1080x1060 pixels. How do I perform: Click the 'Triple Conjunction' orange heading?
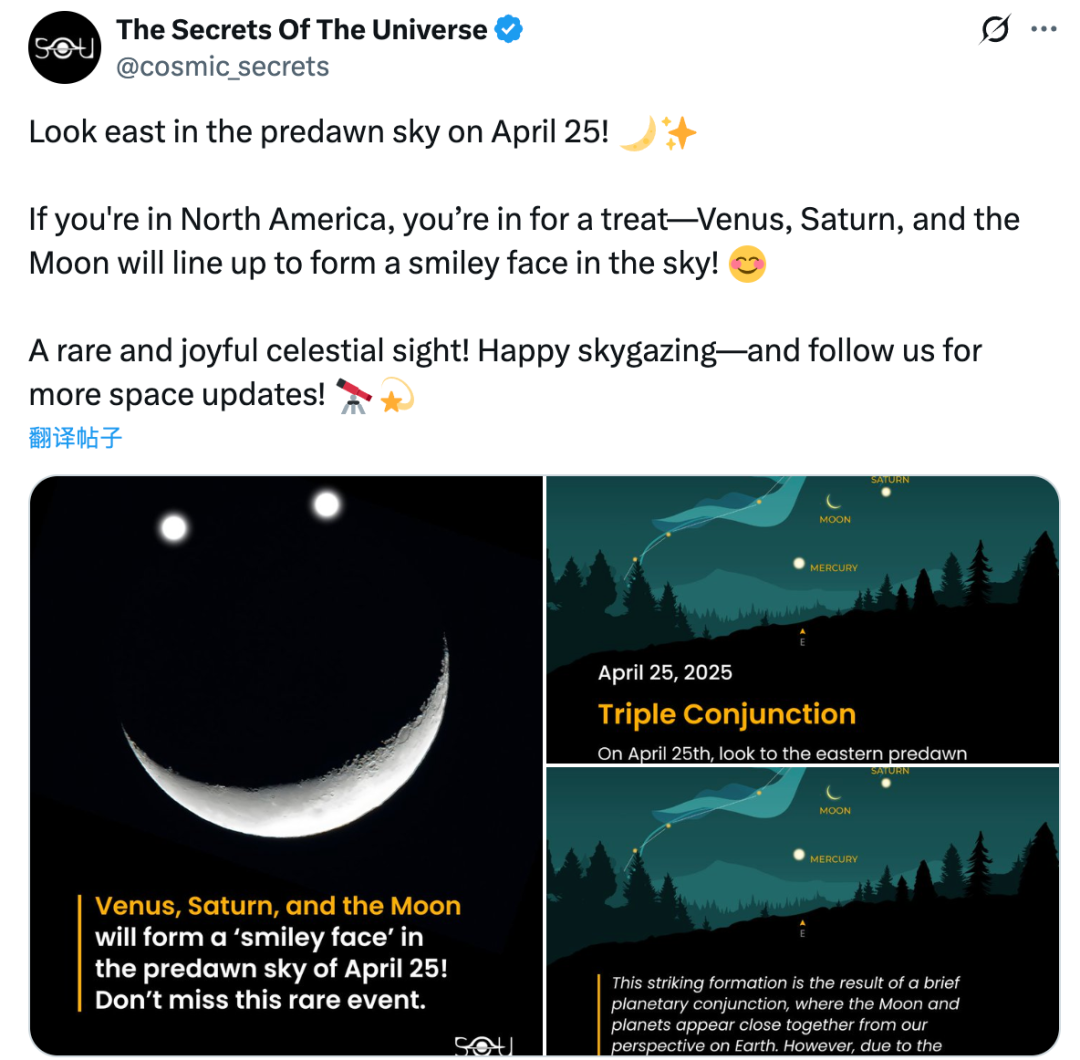point(727,714)
